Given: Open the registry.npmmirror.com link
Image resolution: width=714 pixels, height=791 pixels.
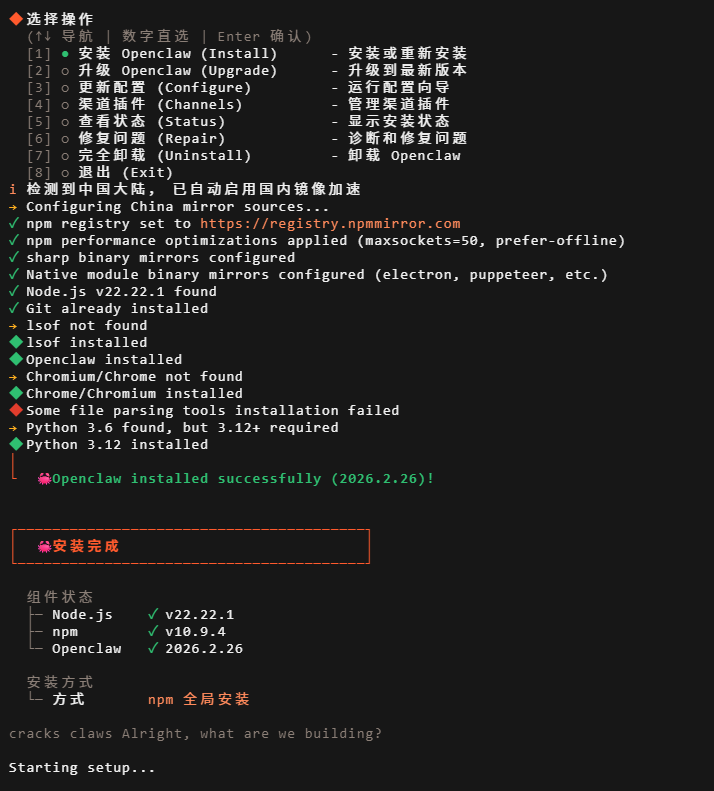Looking at the screenshot, I should point(330,223).
